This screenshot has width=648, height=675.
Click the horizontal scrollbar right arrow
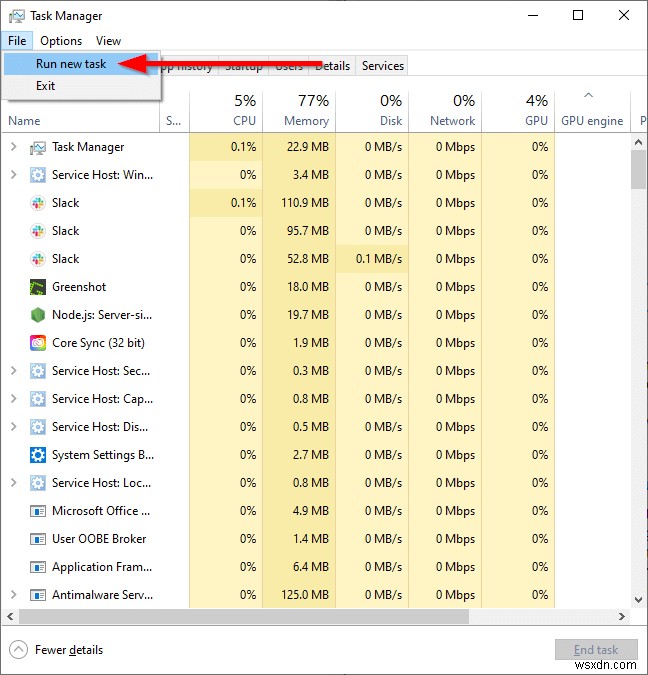point(622,616)
